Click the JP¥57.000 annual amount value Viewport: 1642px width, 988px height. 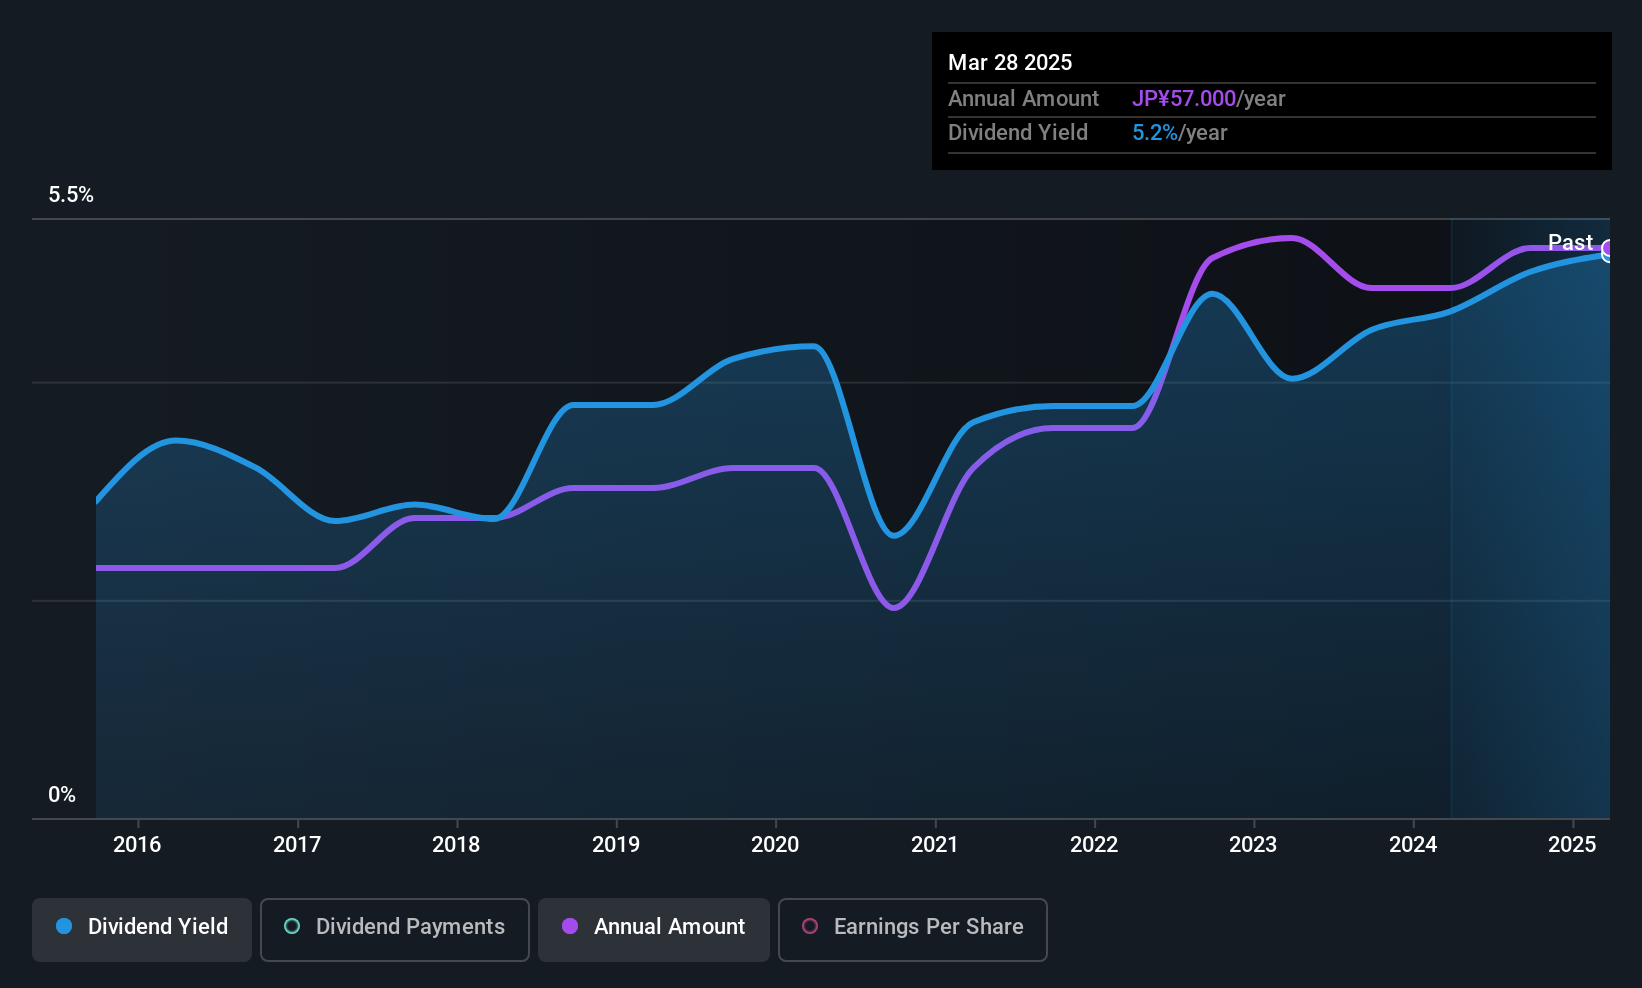click(x=1184, y=99)
